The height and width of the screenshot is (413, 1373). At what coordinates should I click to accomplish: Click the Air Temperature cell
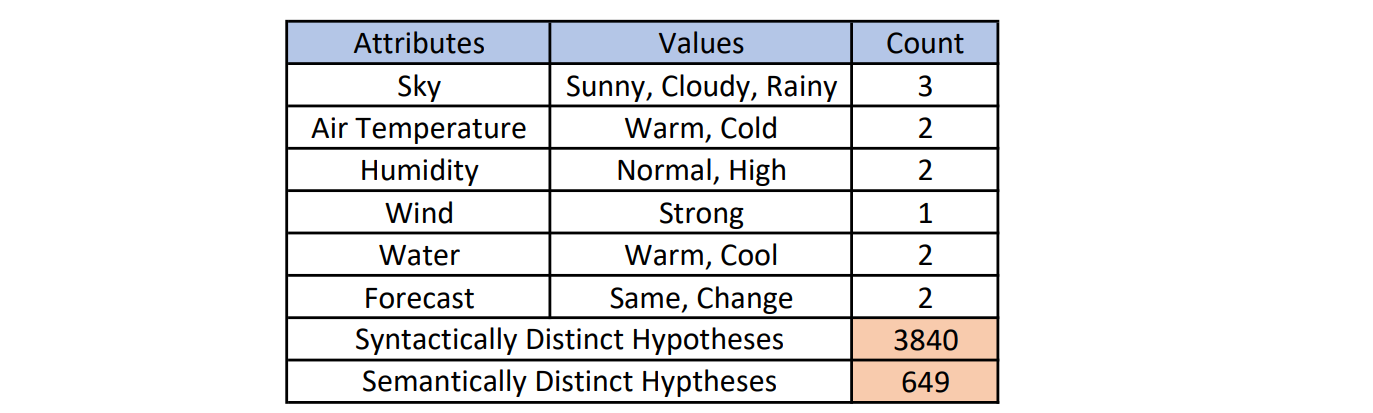tap(418, 128)
